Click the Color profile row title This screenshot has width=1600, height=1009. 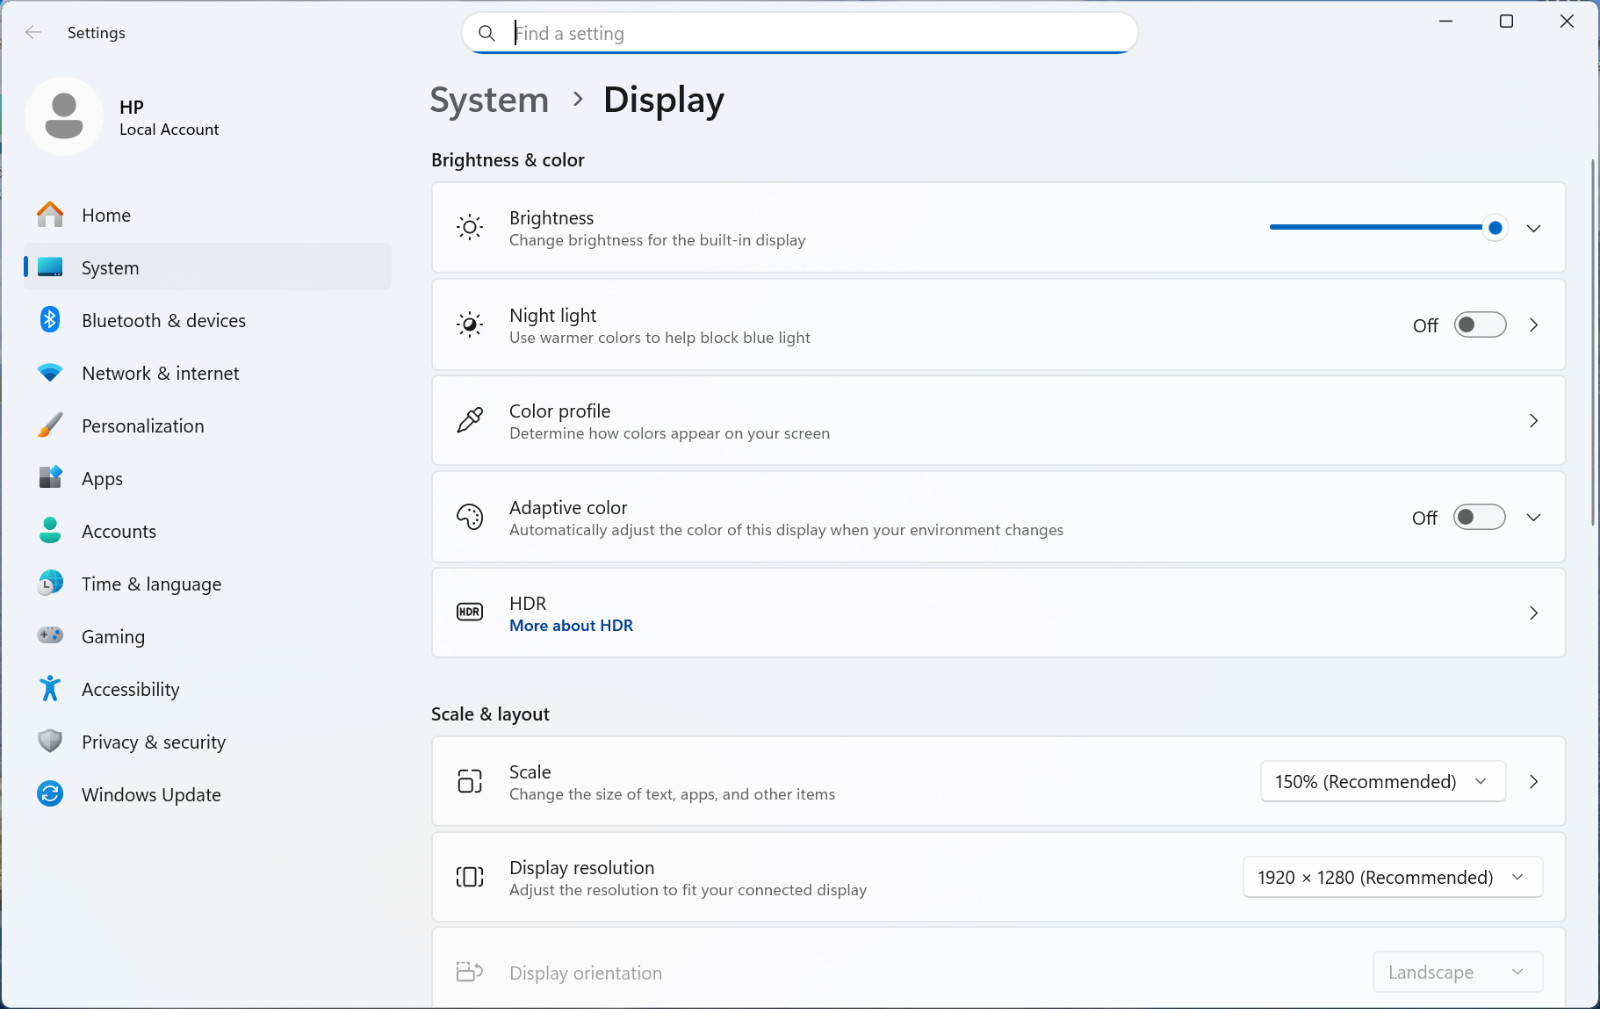(560, 411)
